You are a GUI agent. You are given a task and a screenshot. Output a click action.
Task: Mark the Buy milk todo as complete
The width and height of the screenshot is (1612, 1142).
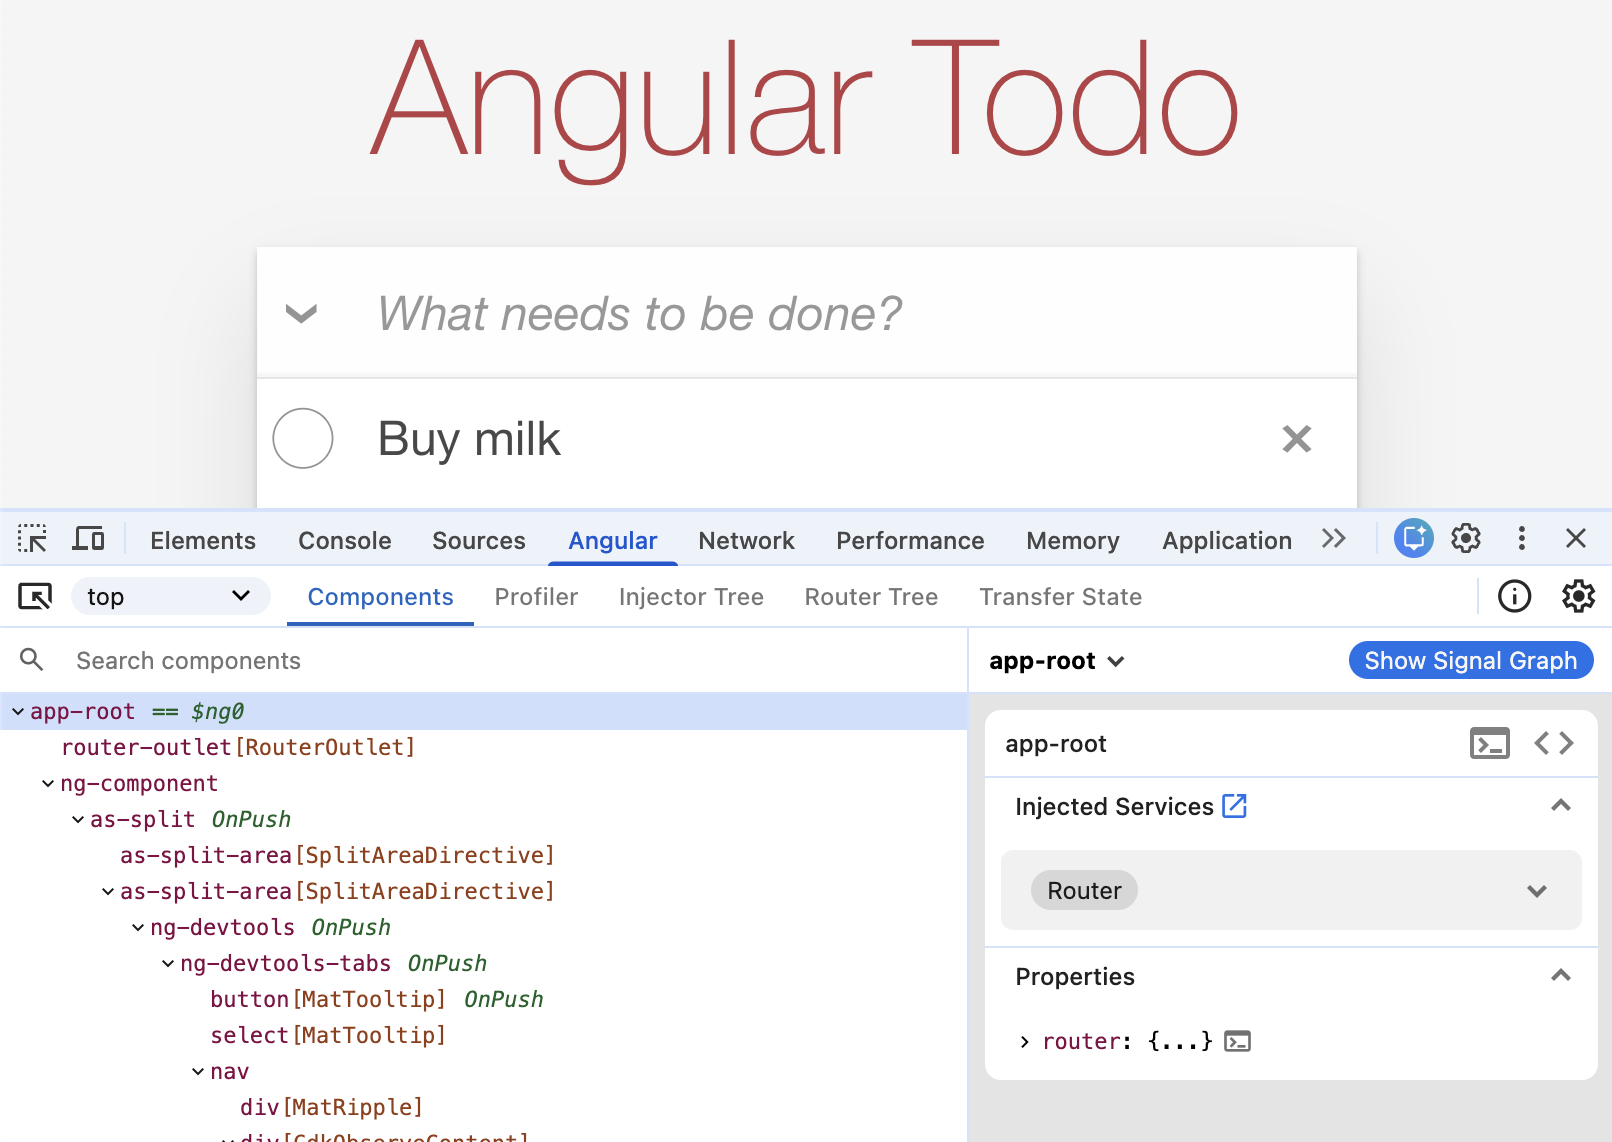tap(302, 438)
